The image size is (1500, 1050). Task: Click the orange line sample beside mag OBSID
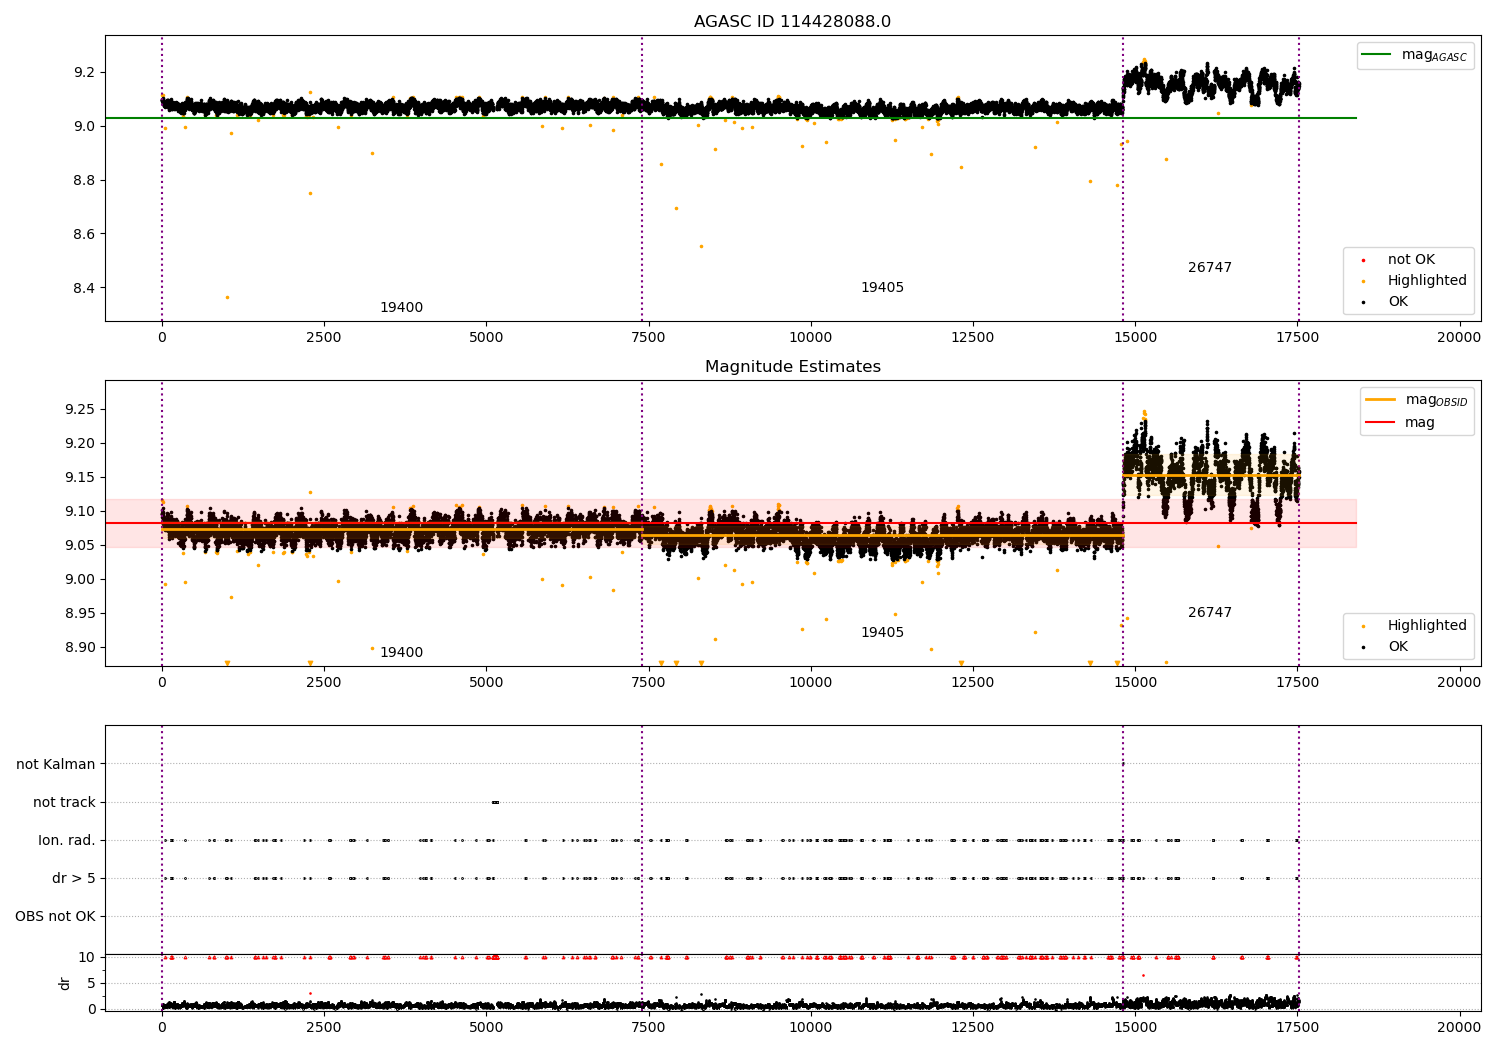1380,400
